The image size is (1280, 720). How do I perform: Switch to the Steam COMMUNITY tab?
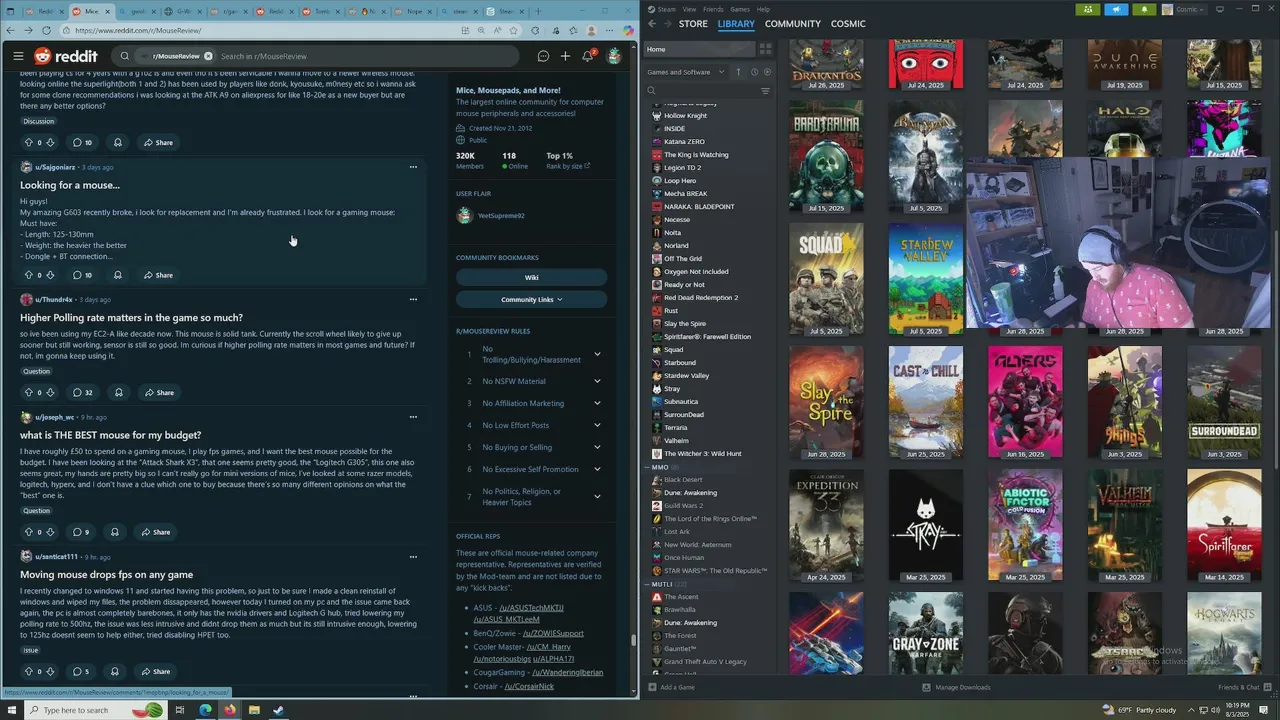[793, 23]
